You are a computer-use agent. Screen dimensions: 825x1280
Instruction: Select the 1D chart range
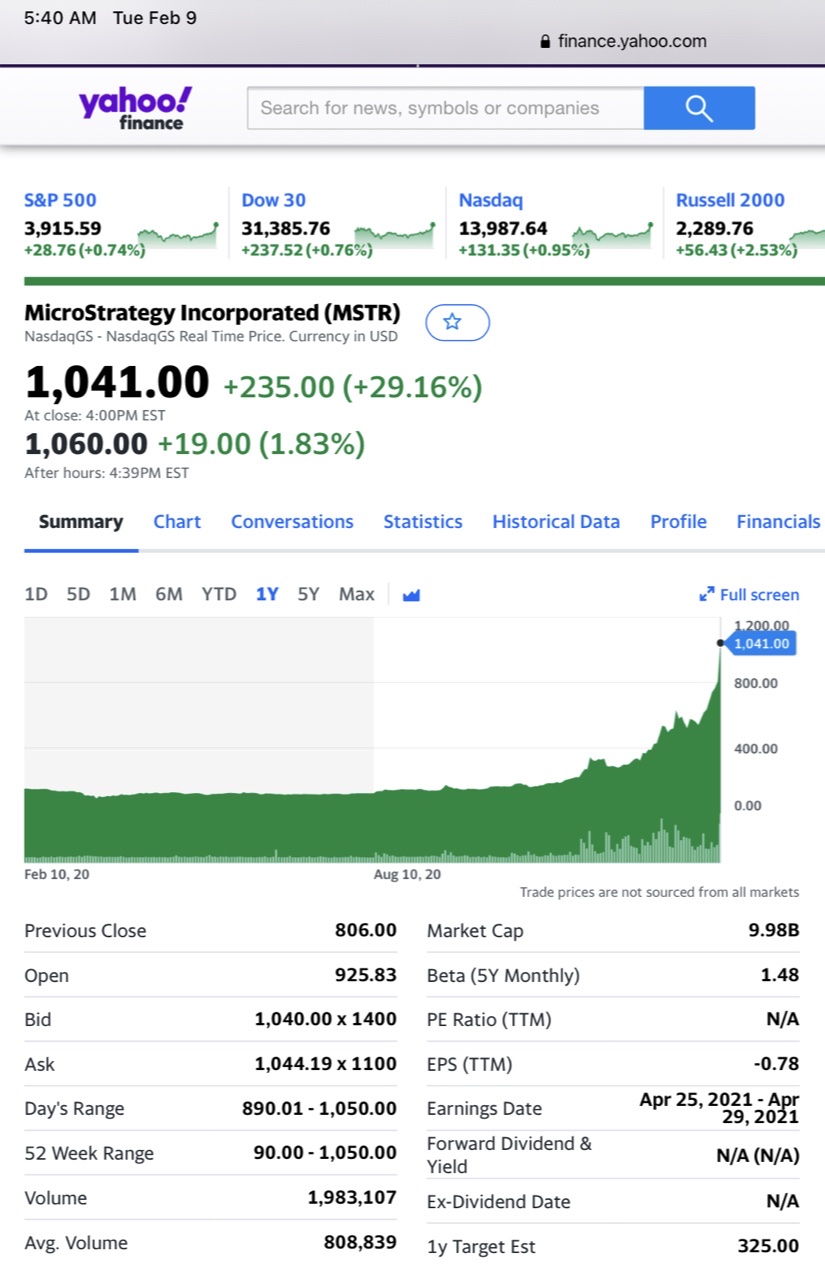click(36, 594)
